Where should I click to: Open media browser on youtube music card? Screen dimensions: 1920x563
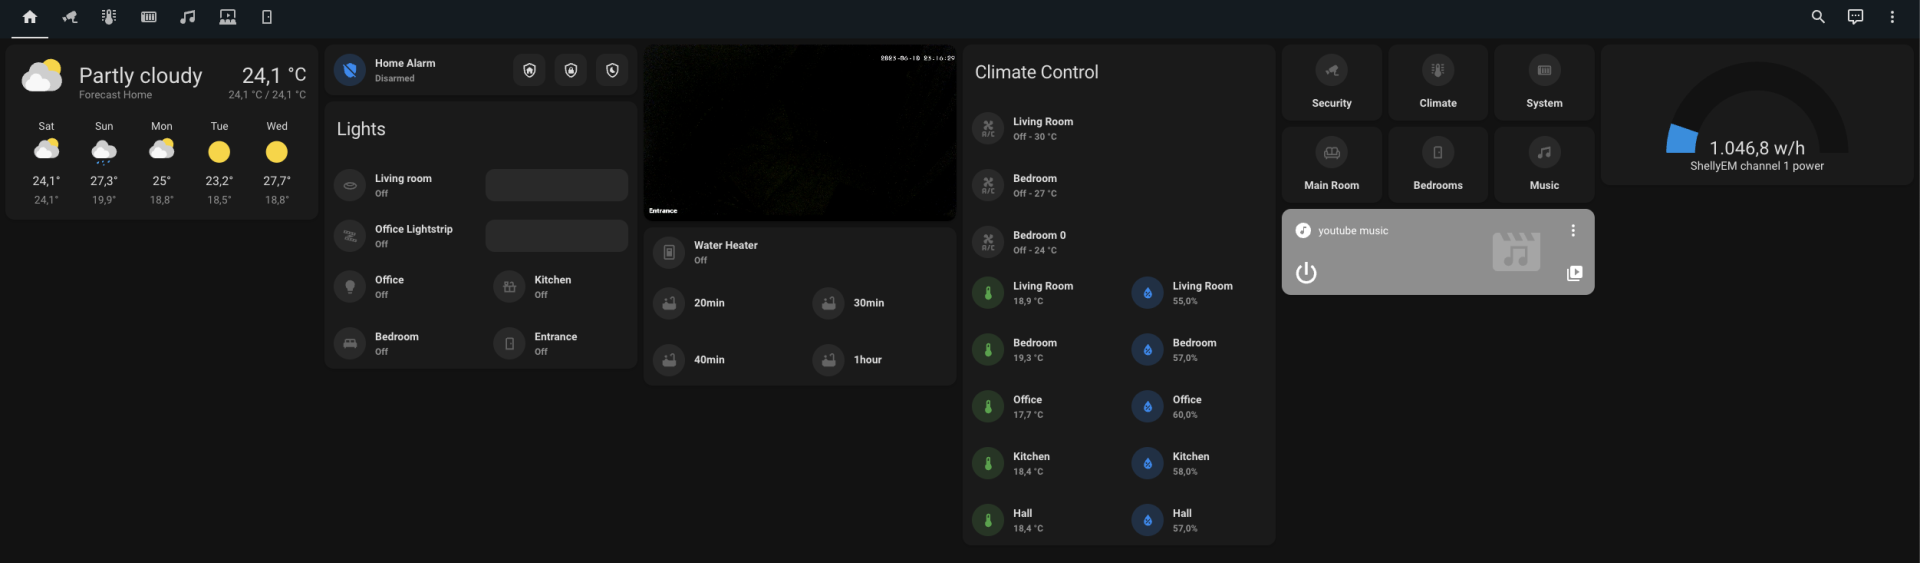[1574, 273]
